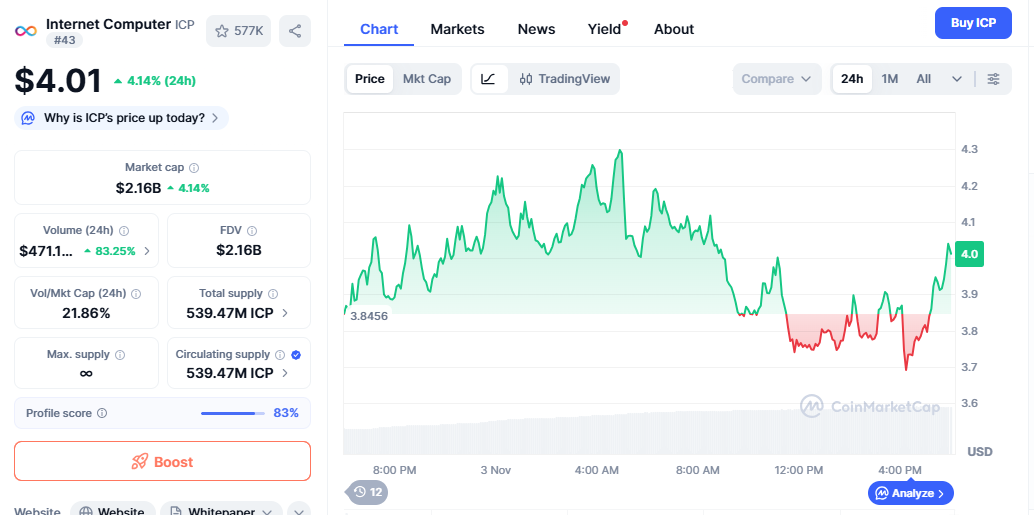Switch to the Yield tab

(x=604, y=29)
